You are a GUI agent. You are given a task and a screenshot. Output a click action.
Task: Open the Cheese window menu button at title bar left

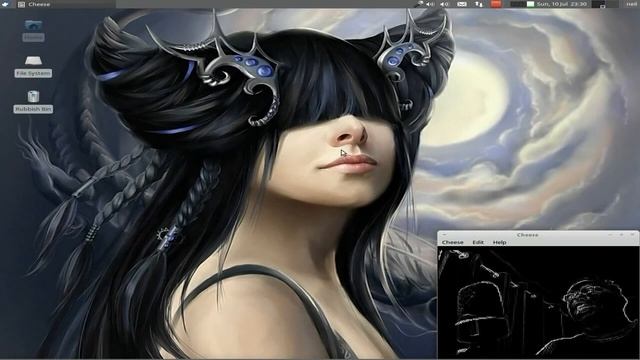pos(444,235)
